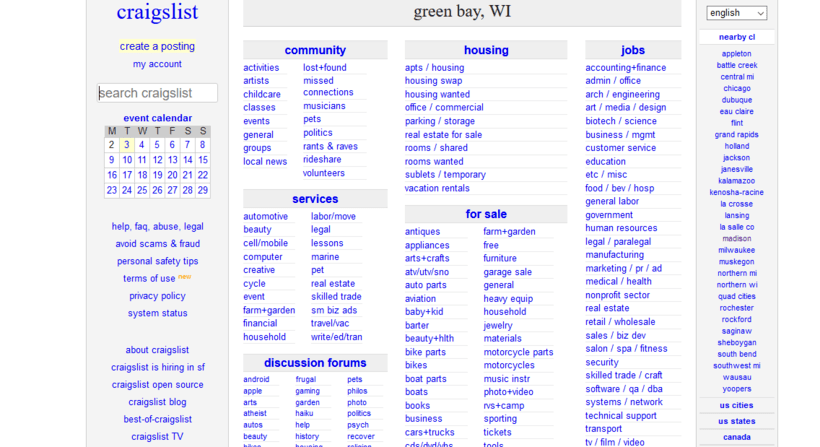Open the english language dropdown
This screenshot has width=820, height=447.
coord(736,13)
